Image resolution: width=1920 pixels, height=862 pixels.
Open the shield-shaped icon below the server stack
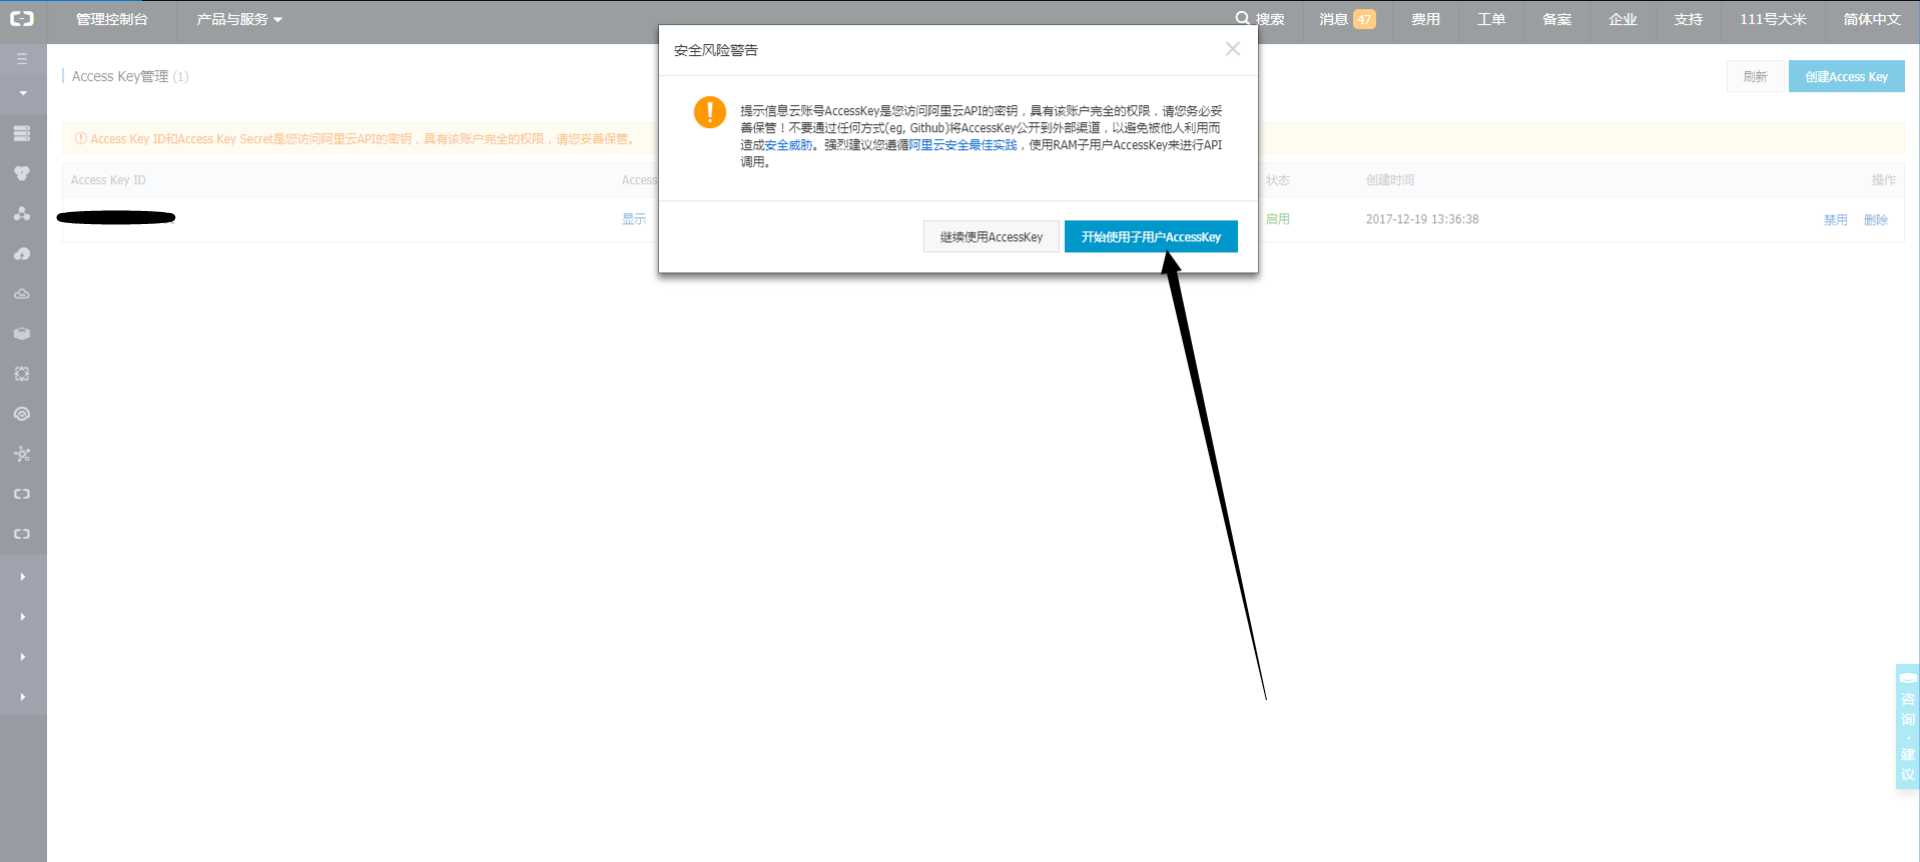pos(22,173)
